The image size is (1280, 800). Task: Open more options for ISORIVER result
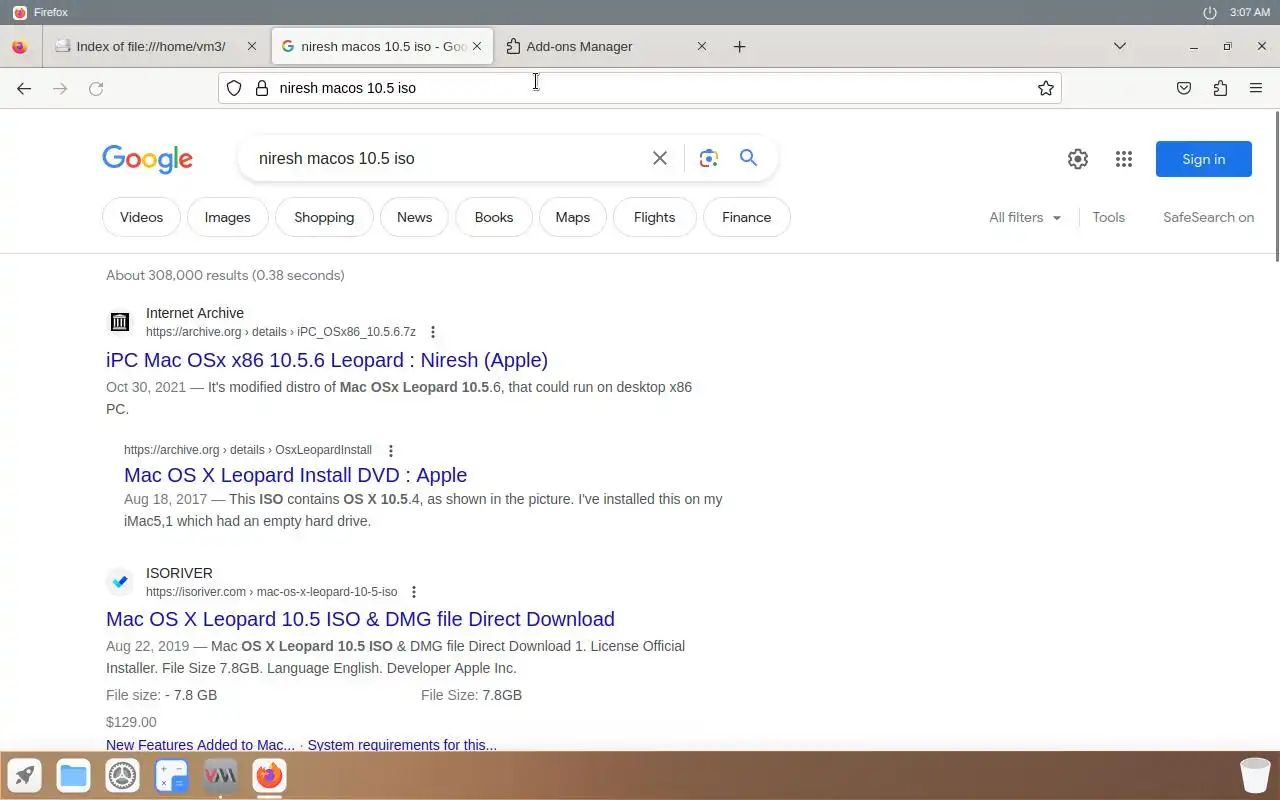click(414, 592)
